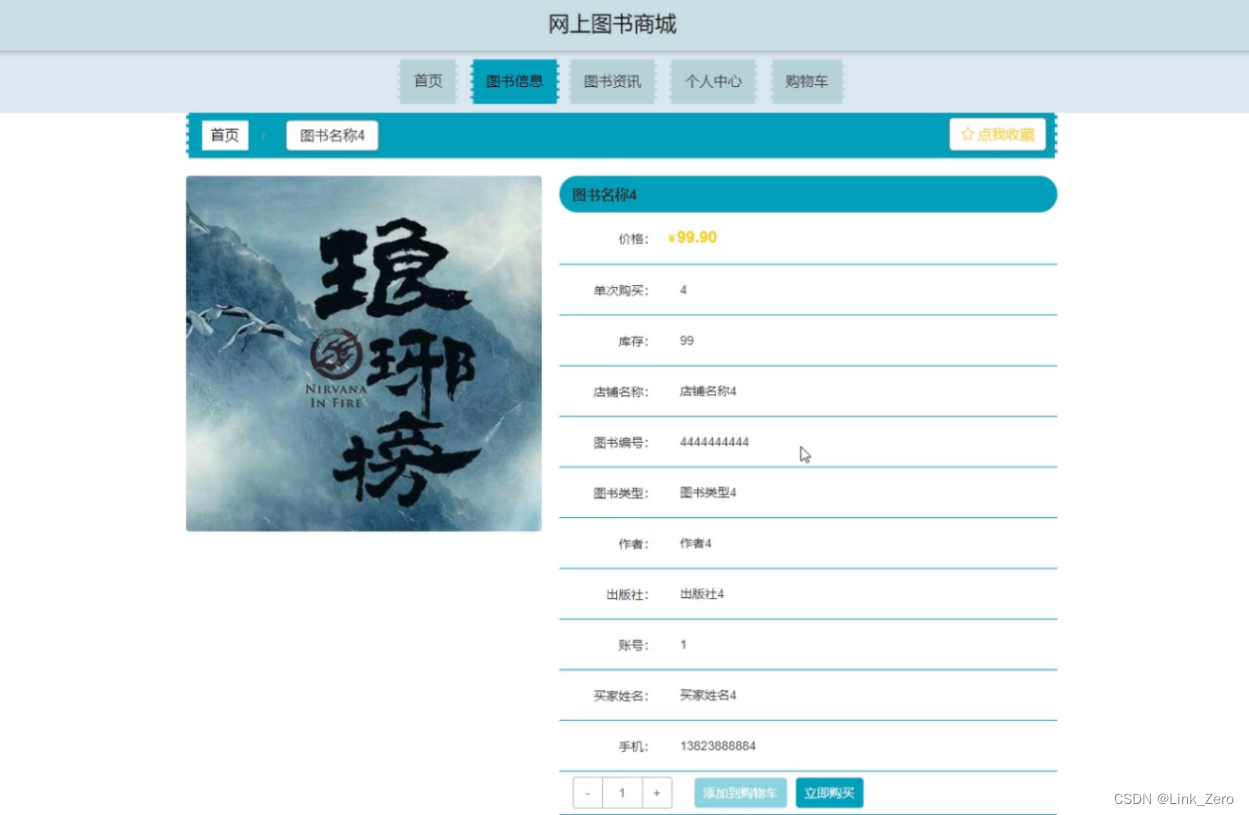Click the 首页 breadcrumb button

pyautogui.click(x=223, y=135)
